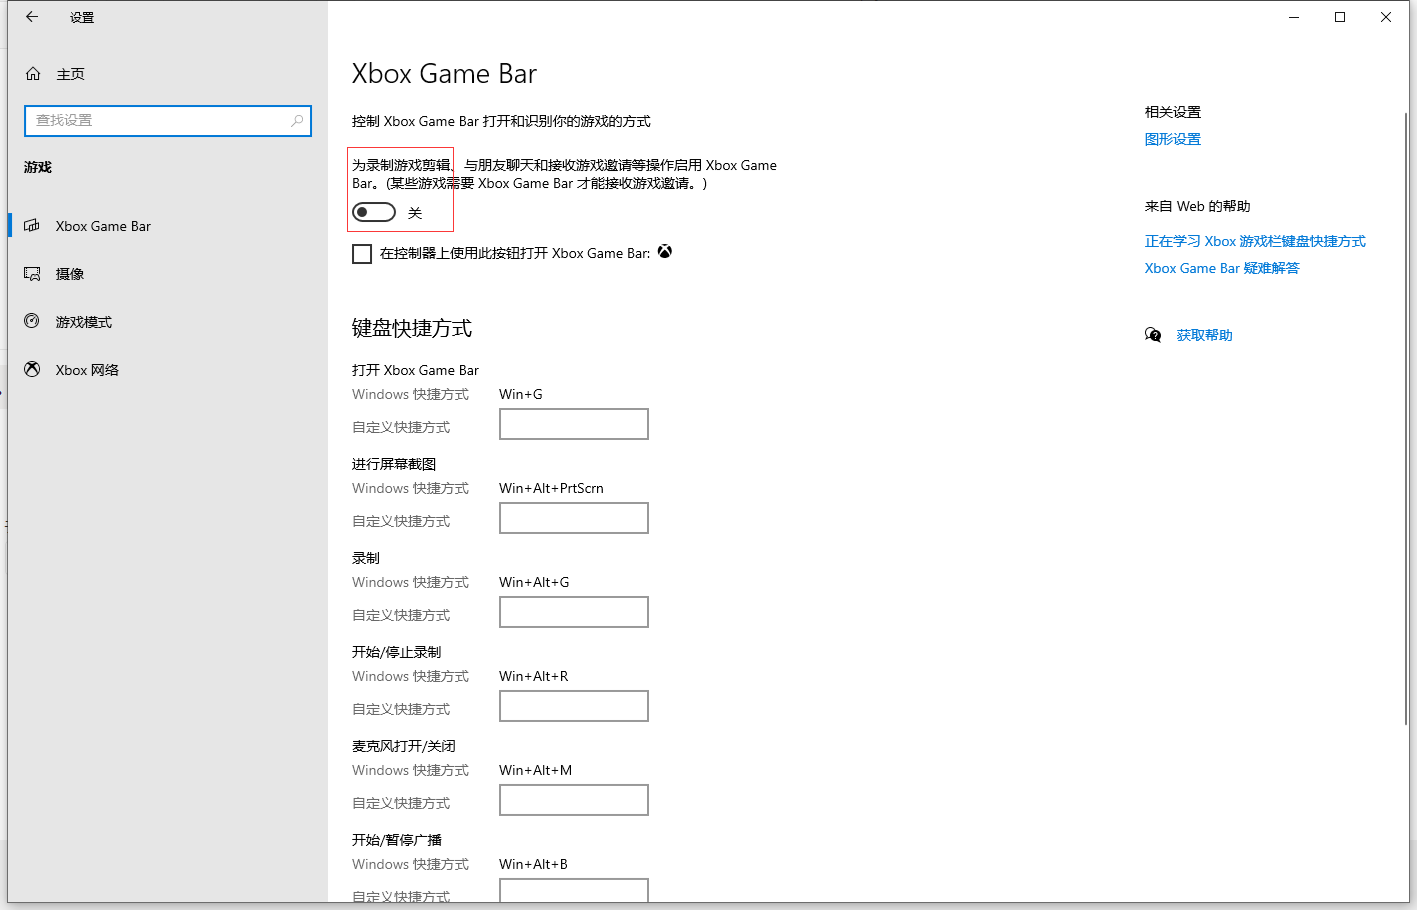
Task: Open the 摄像 settings page
Action: 70,274
